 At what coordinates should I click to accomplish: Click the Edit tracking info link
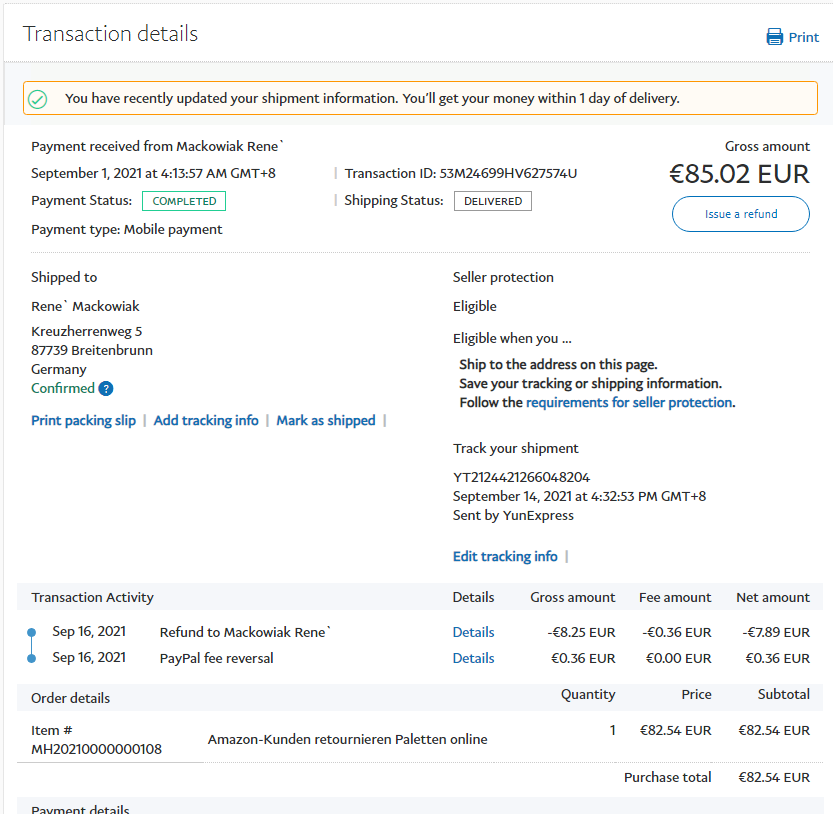pos(505,557)
